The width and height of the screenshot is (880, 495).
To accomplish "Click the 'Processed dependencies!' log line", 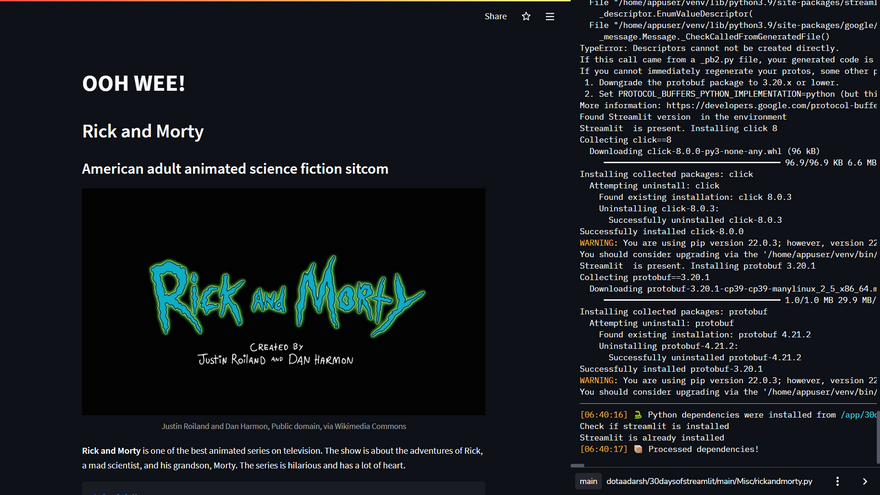I will (703, 449).
